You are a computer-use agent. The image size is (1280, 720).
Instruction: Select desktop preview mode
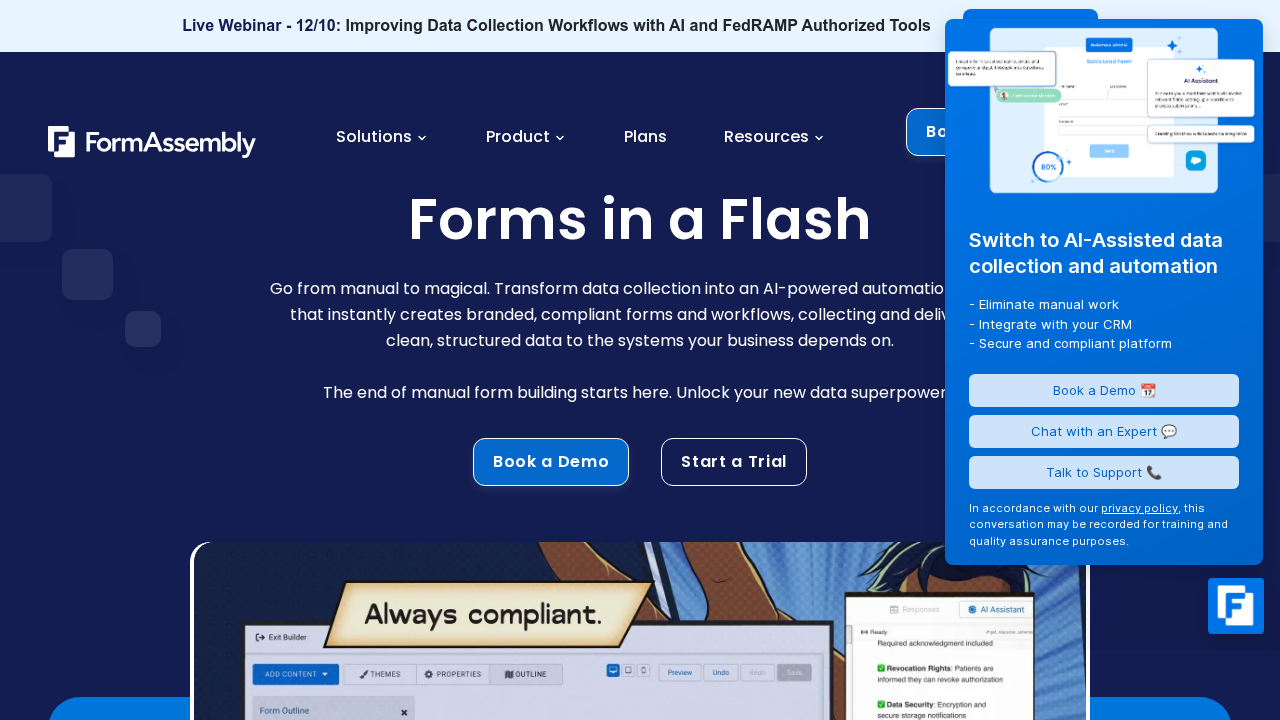pos(612,671)
